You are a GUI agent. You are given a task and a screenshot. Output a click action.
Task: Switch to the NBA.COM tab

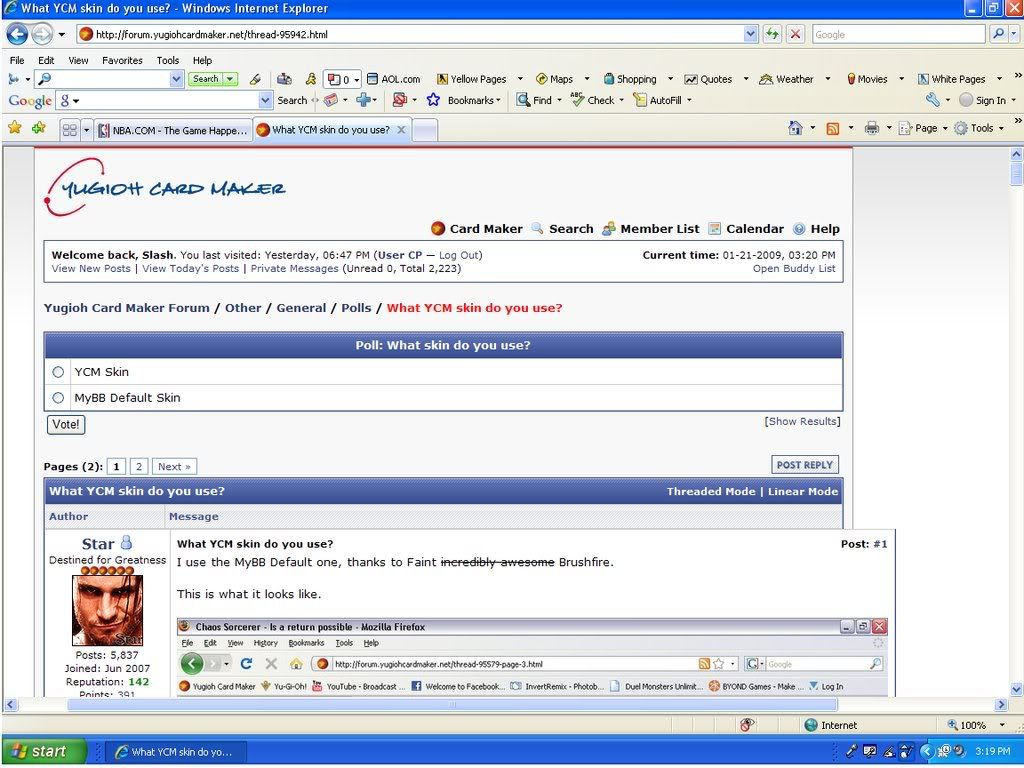tap(172, 130)
